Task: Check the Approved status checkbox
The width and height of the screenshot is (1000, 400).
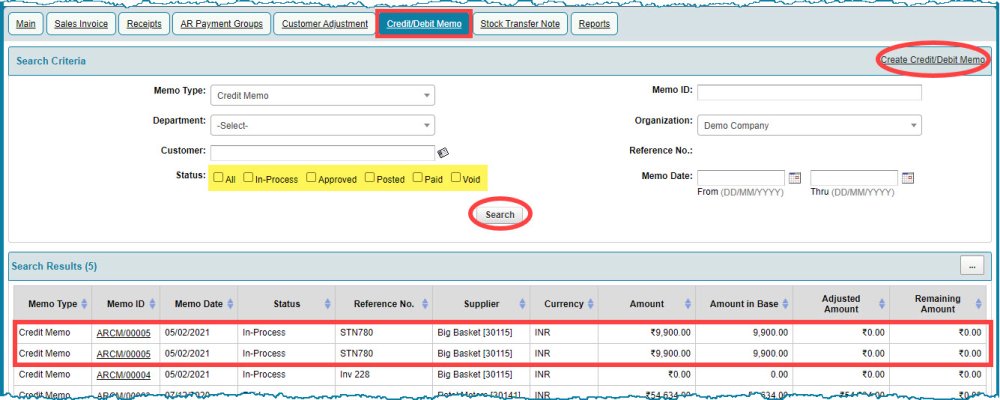Action: coord(311,177)
